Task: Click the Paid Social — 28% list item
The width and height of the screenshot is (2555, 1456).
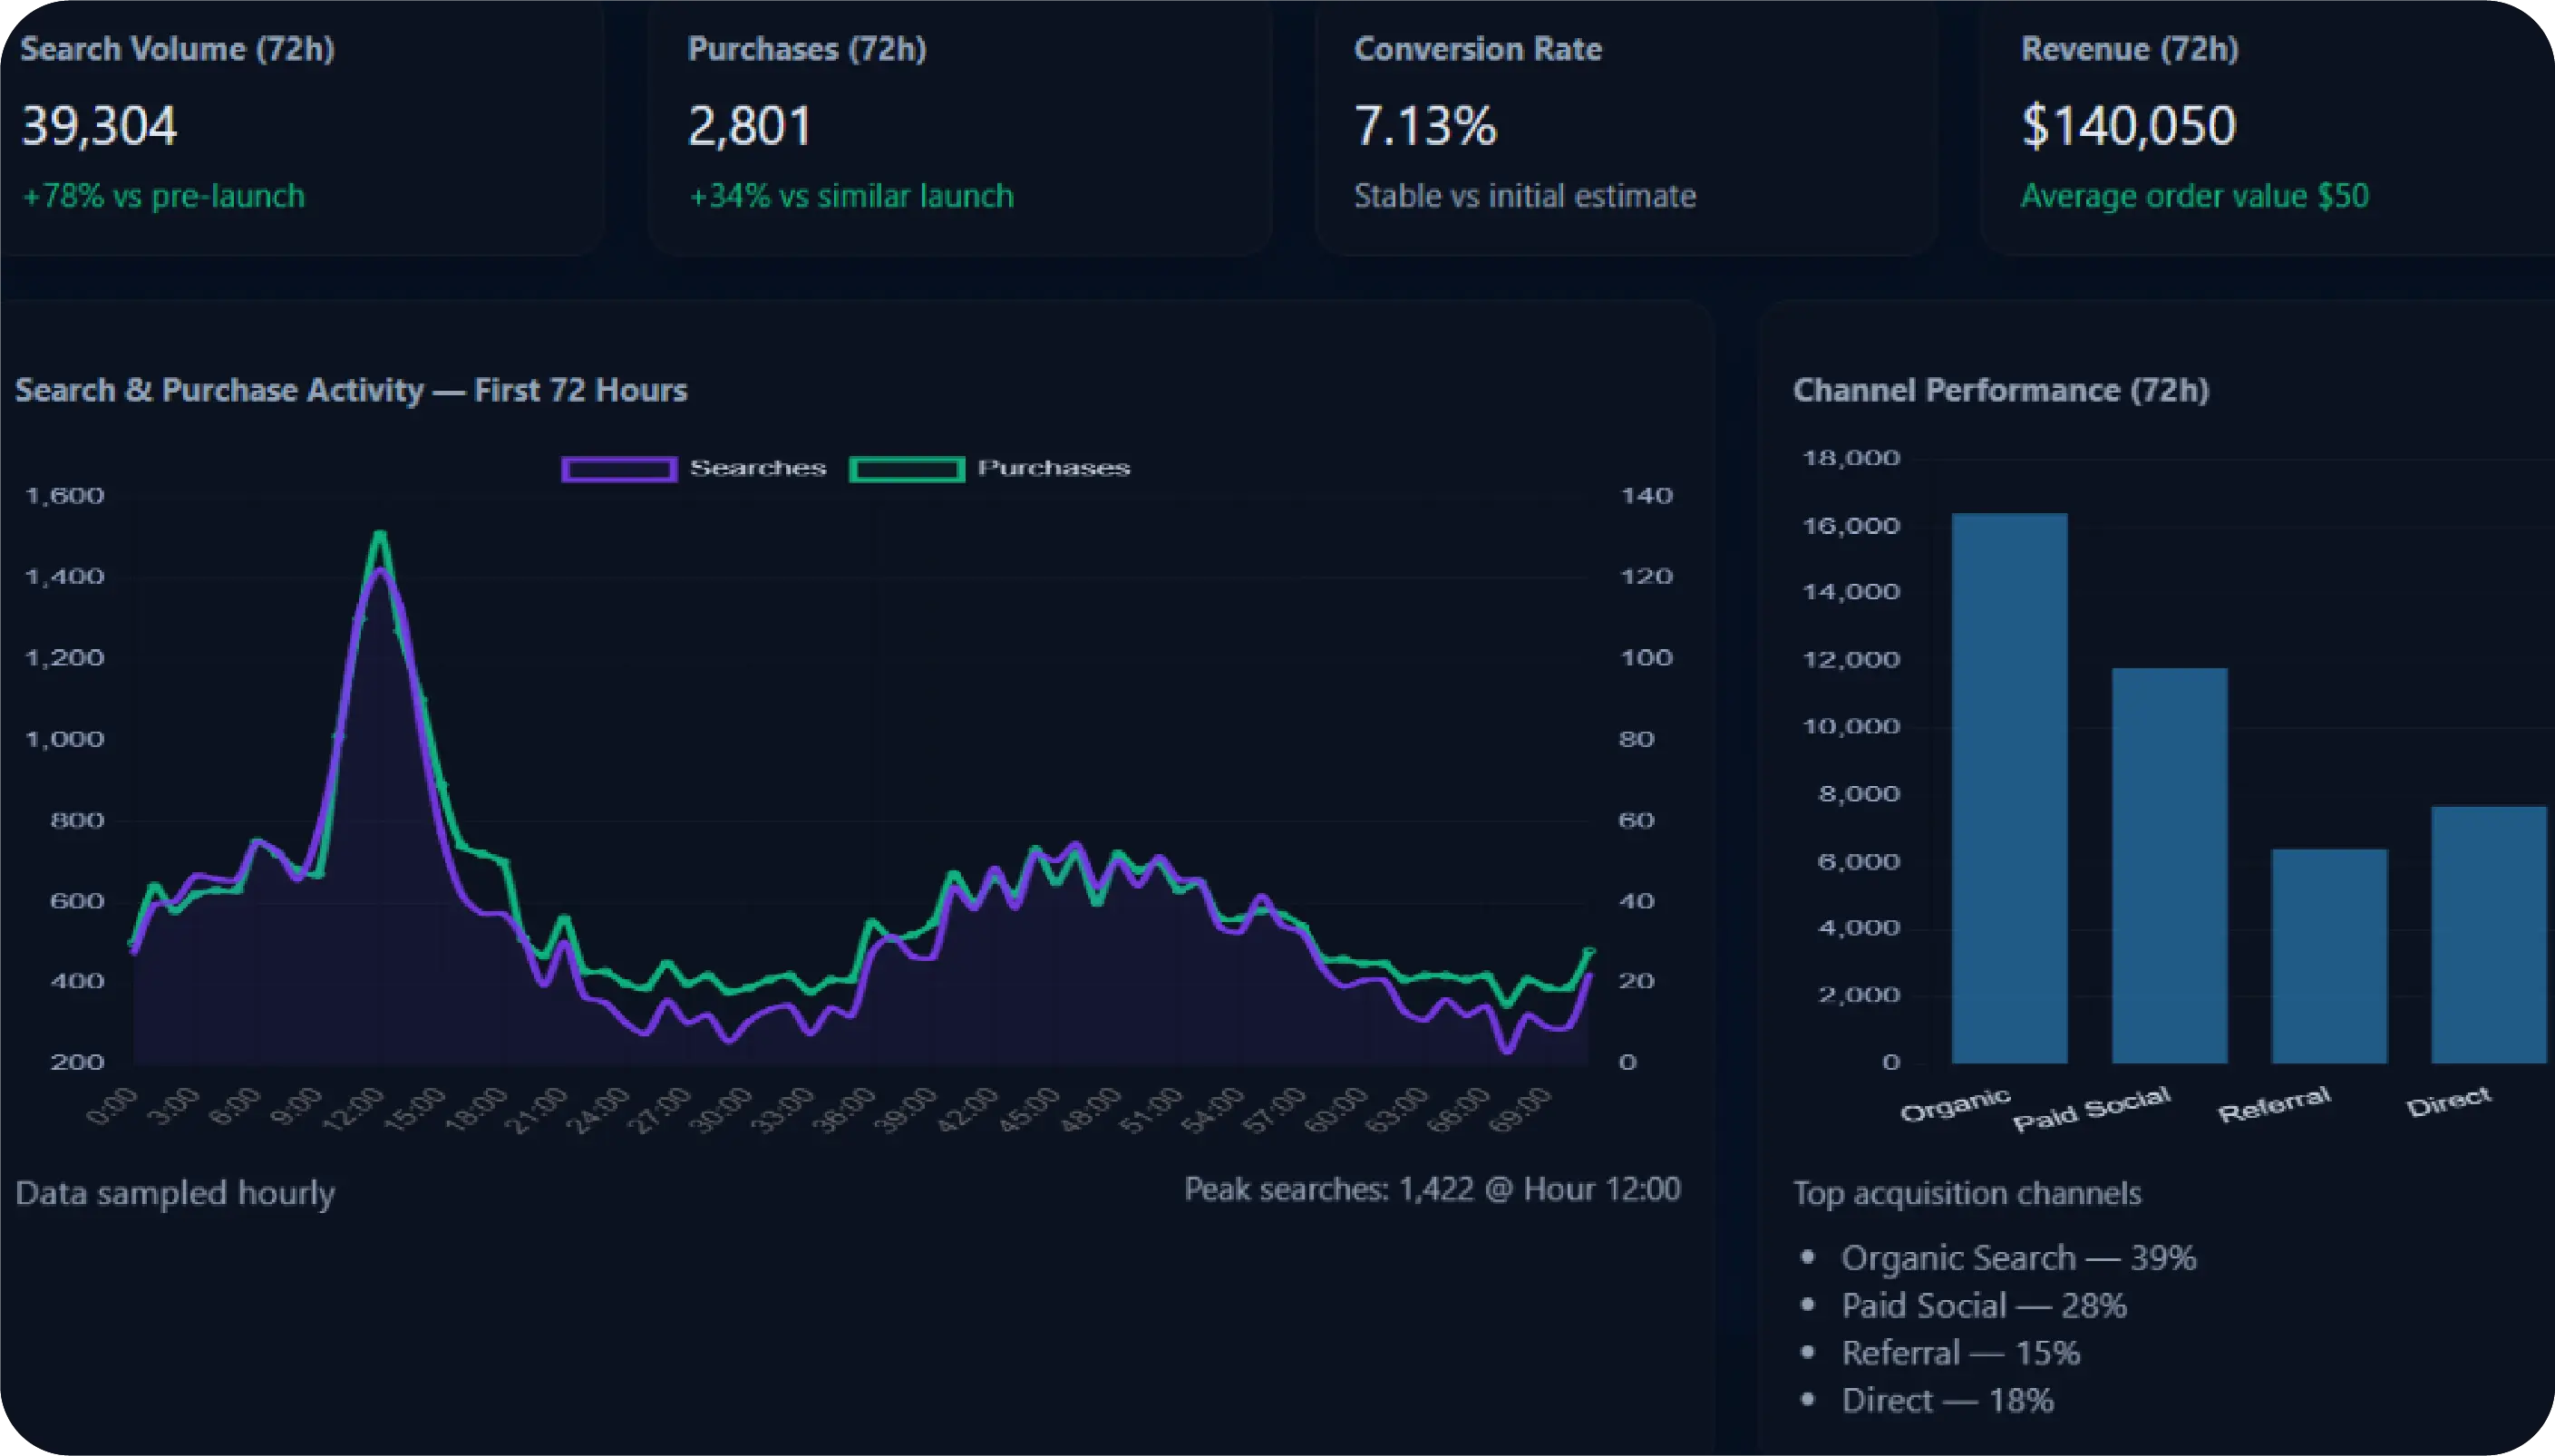Action: click(1983, 1306)
